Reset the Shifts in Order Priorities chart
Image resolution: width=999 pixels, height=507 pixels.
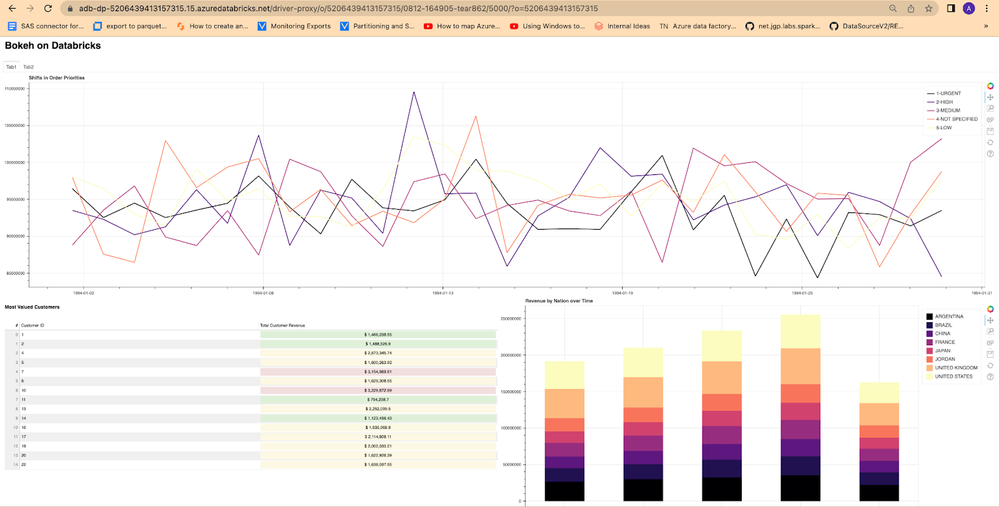[x=990, y=142]
